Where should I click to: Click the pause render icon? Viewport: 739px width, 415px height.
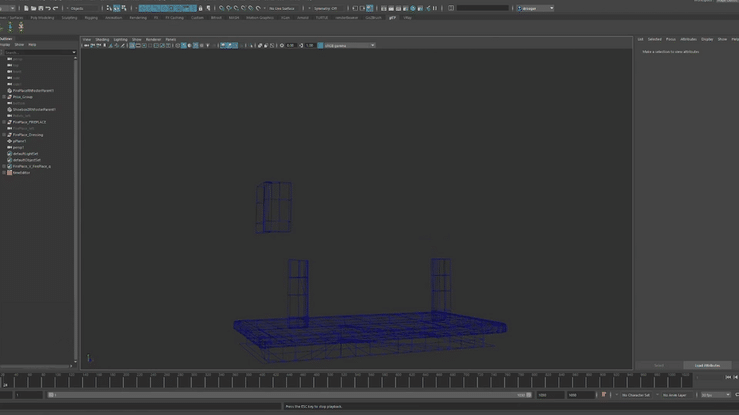[435, 8]
